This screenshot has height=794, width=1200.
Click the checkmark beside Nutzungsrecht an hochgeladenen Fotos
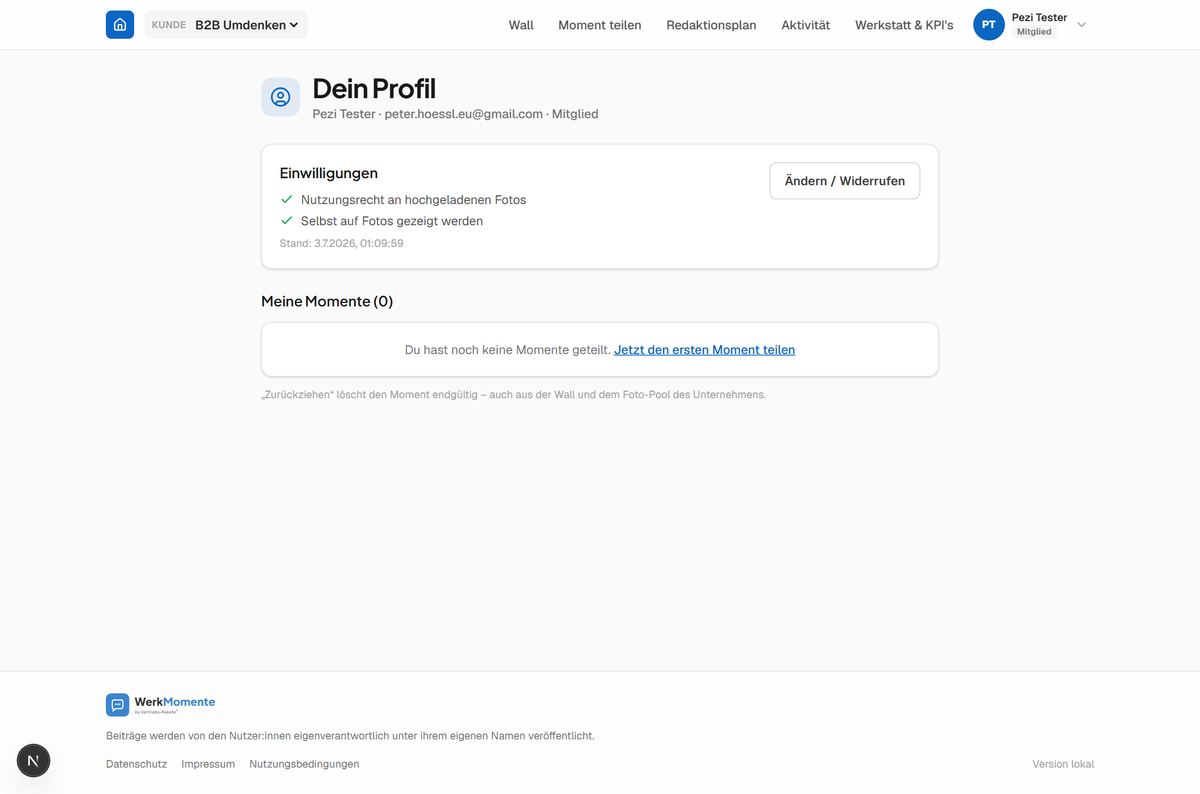pos(287,199)
